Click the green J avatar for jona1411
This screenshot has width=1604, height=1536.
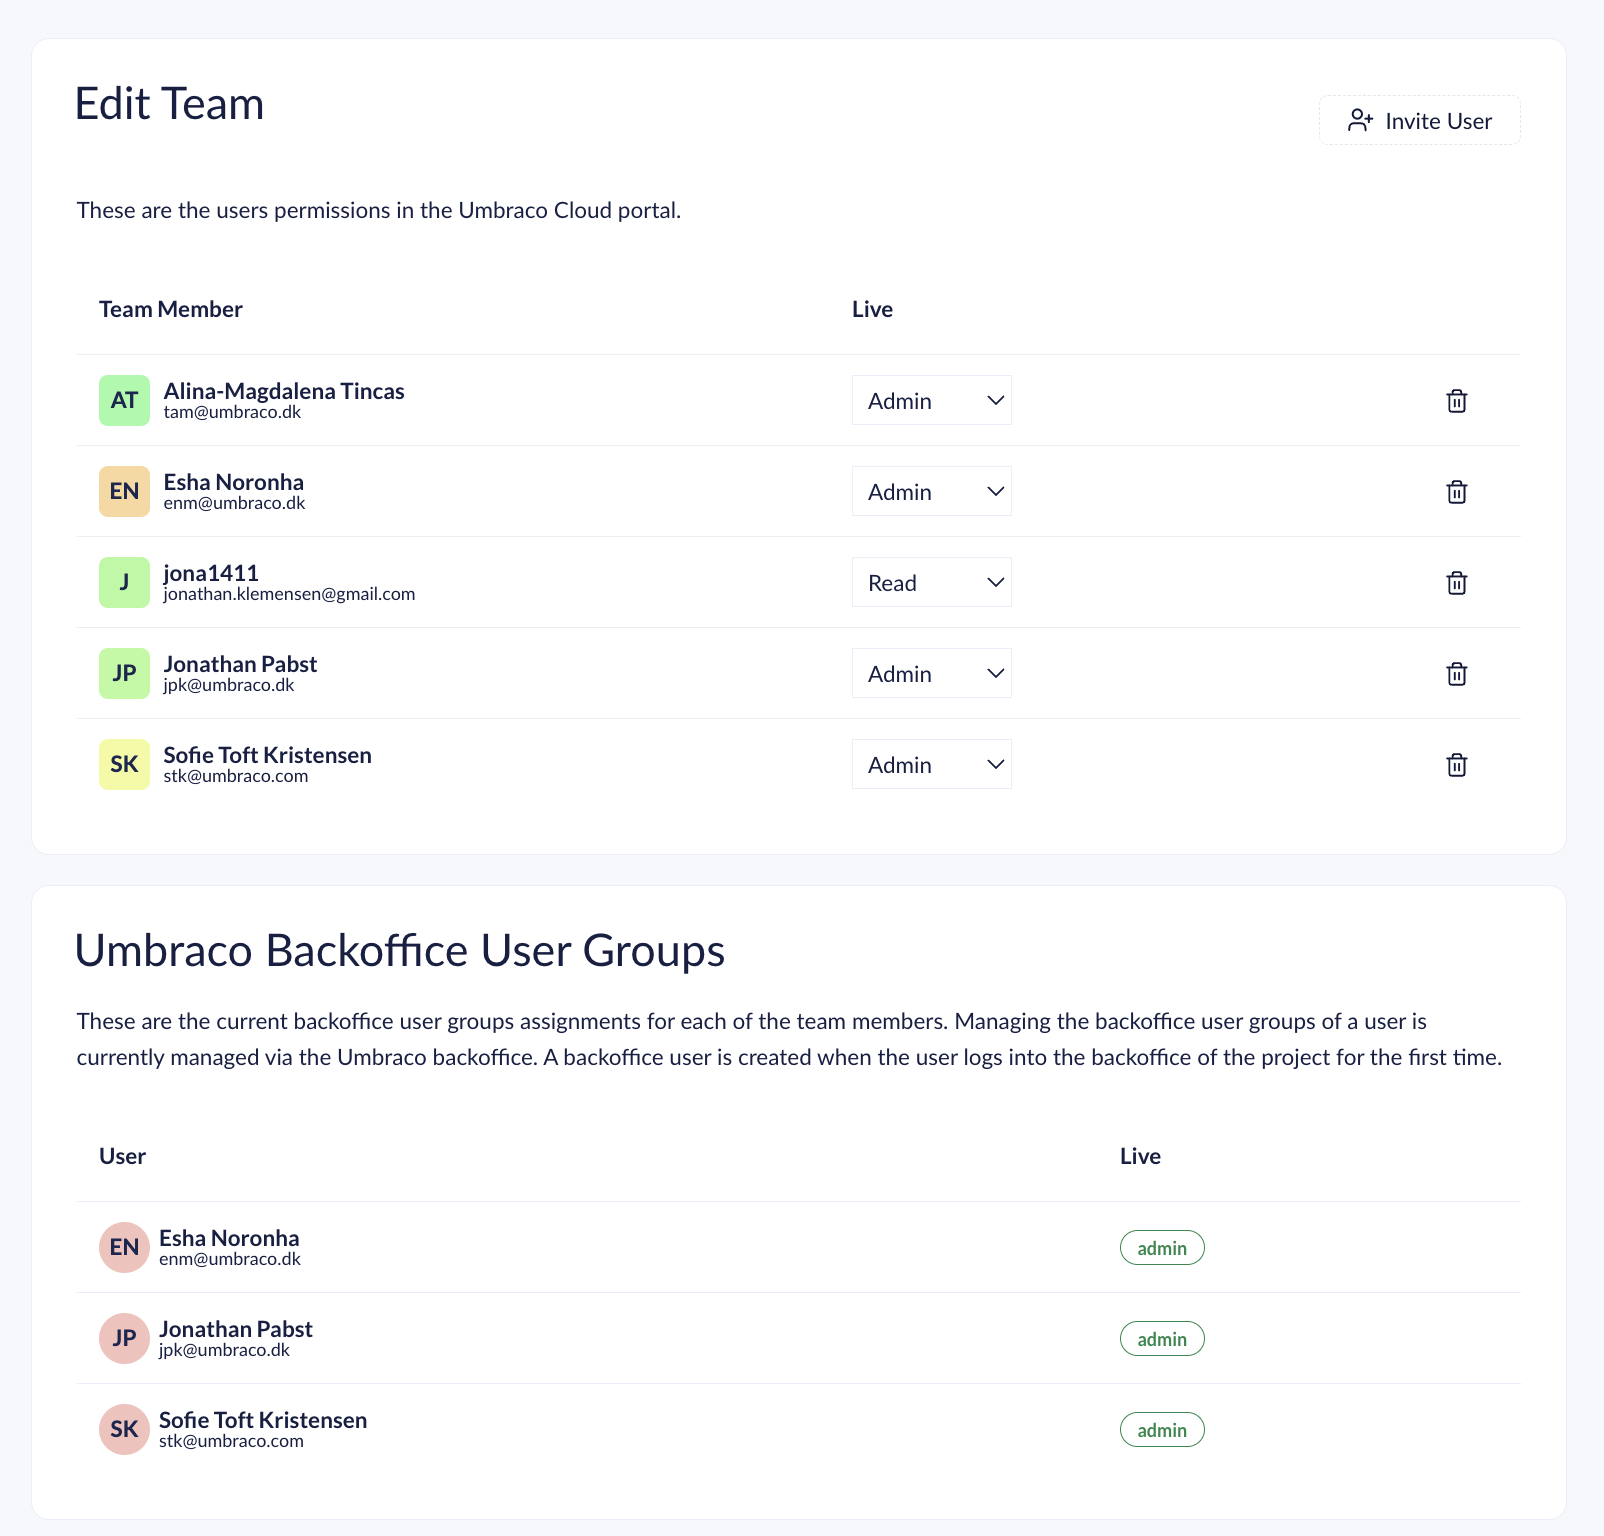point(124,583)
